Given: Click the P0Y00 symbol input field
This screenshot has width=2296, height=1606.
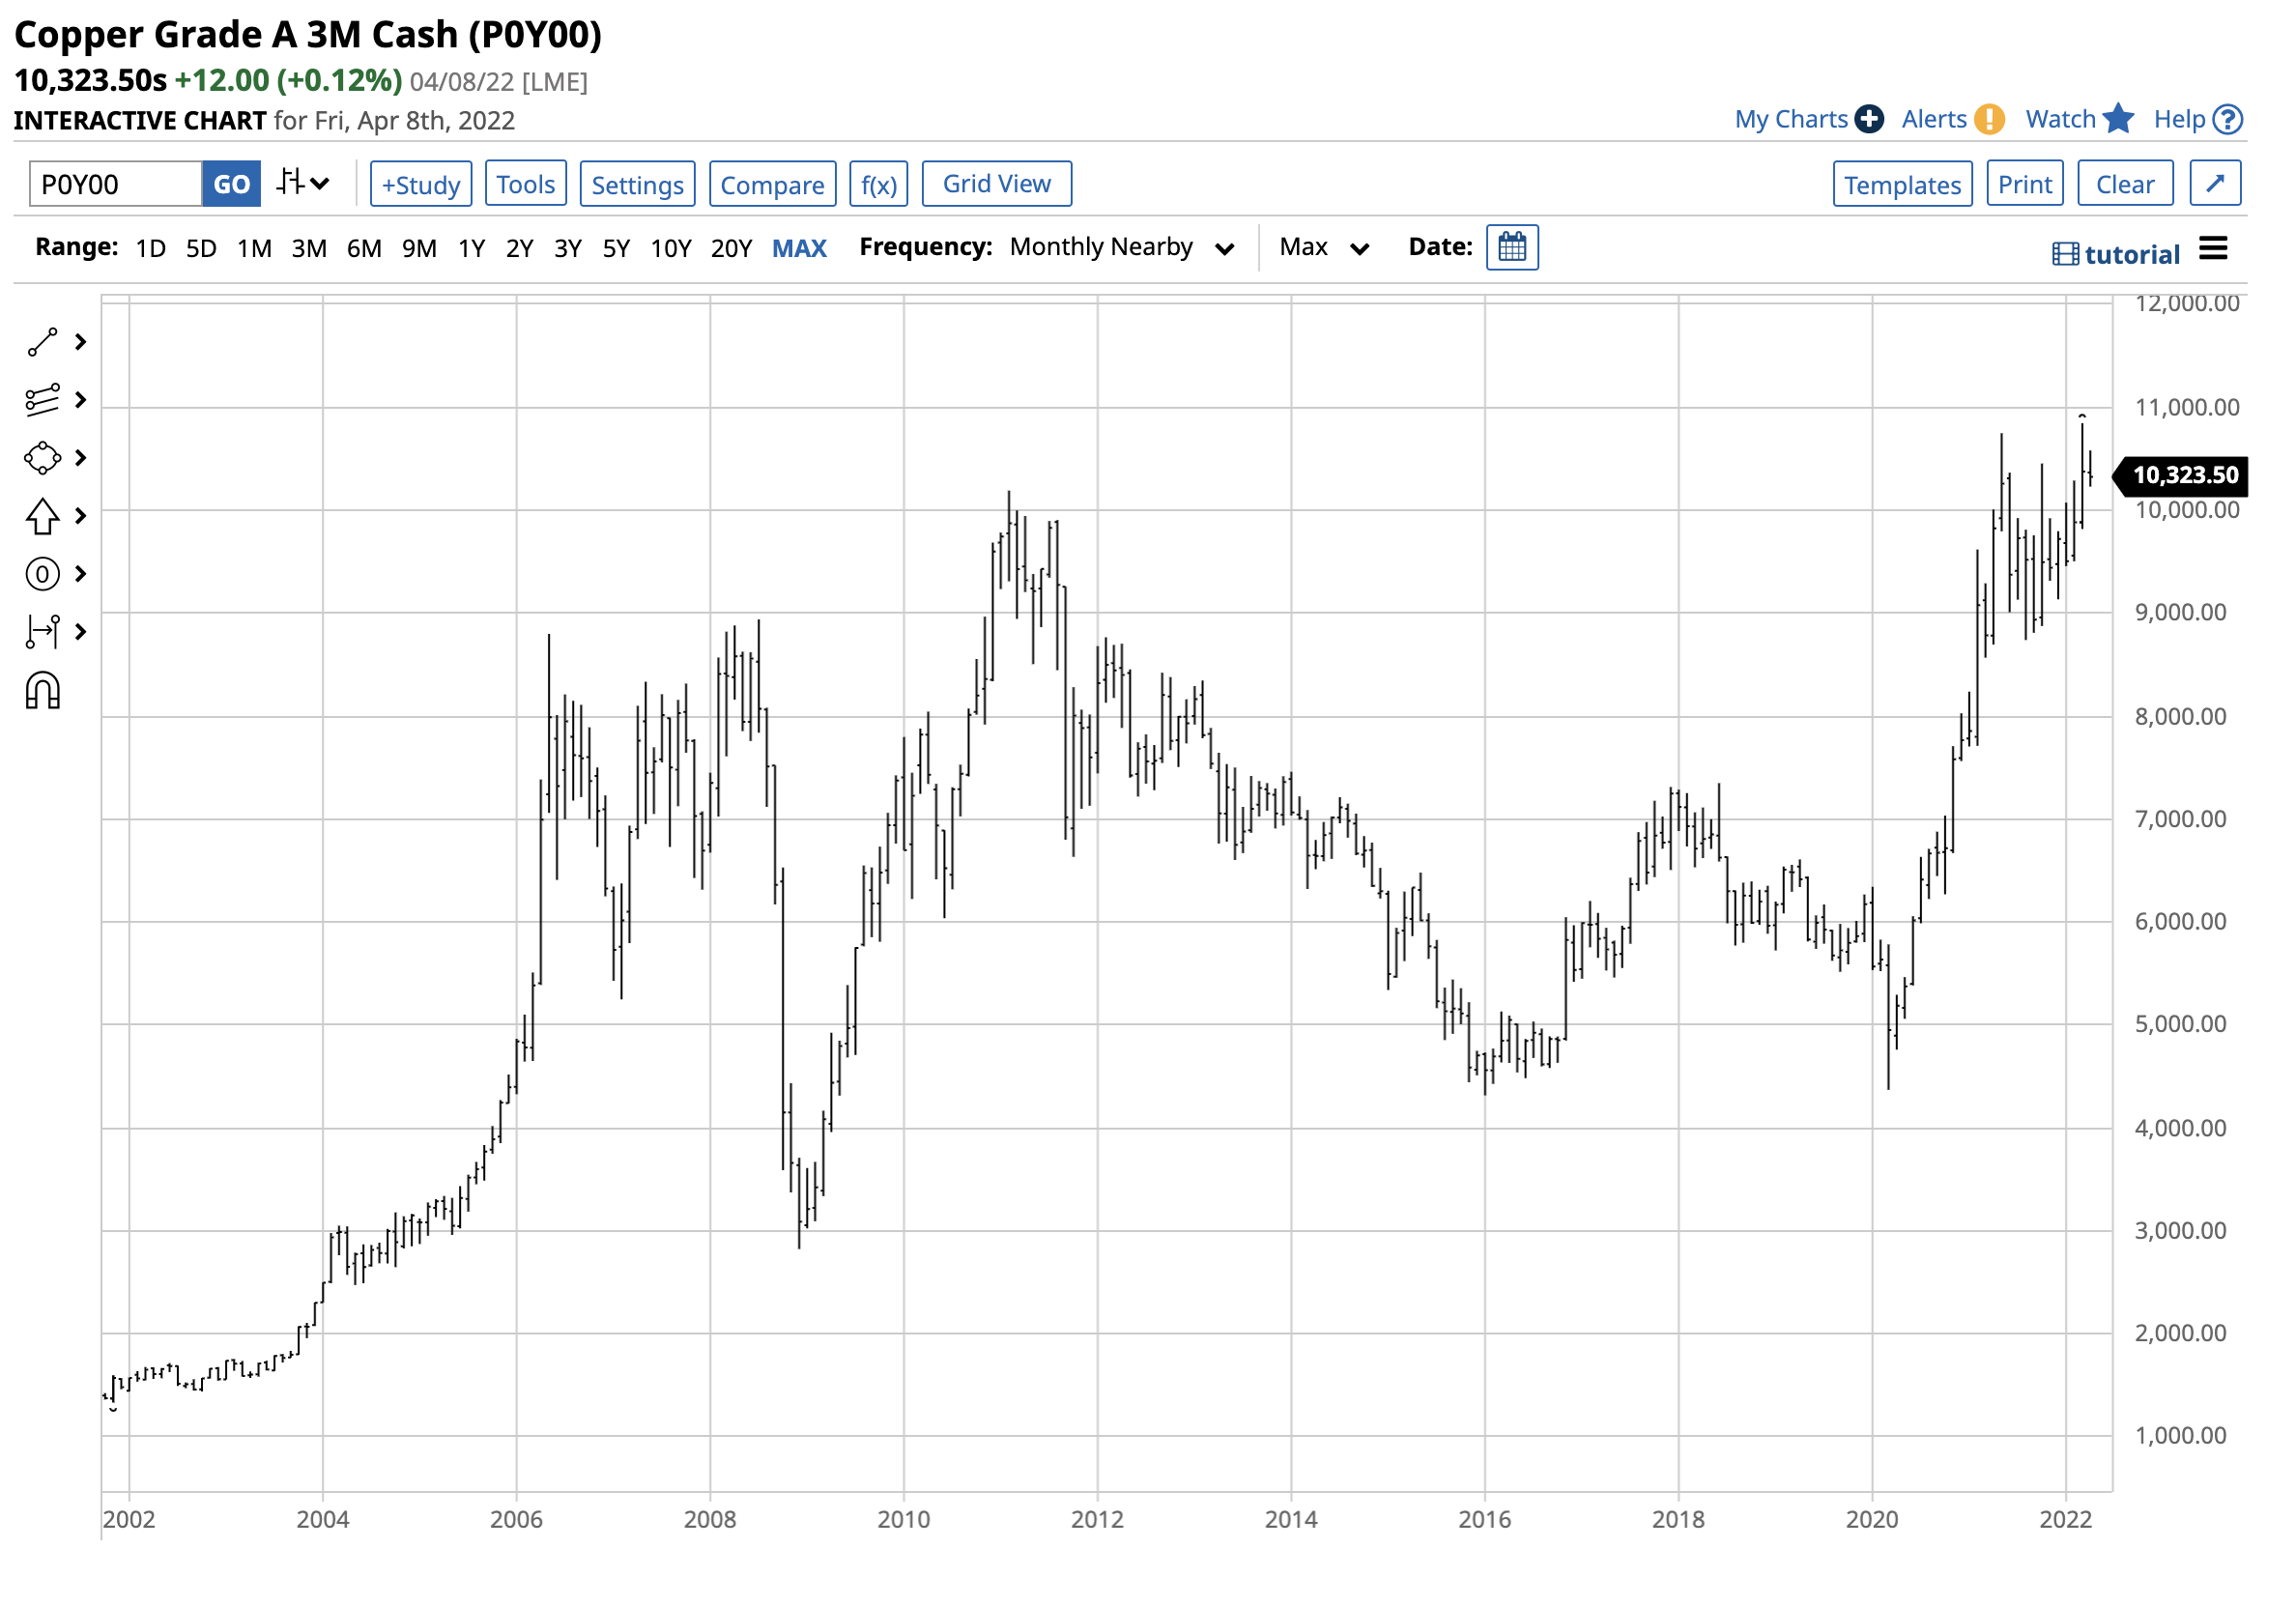Looking at the screenshot, I should click(116, 184).
